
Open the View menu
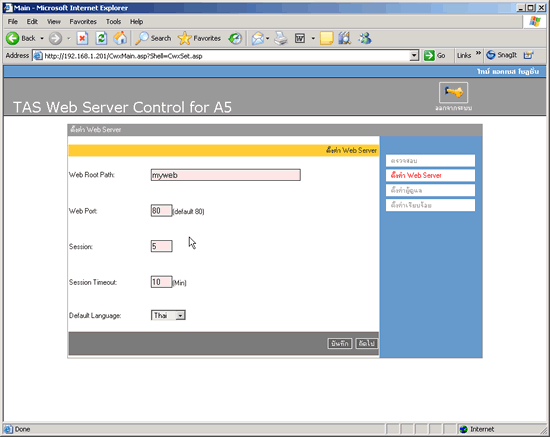click(54, 22)
